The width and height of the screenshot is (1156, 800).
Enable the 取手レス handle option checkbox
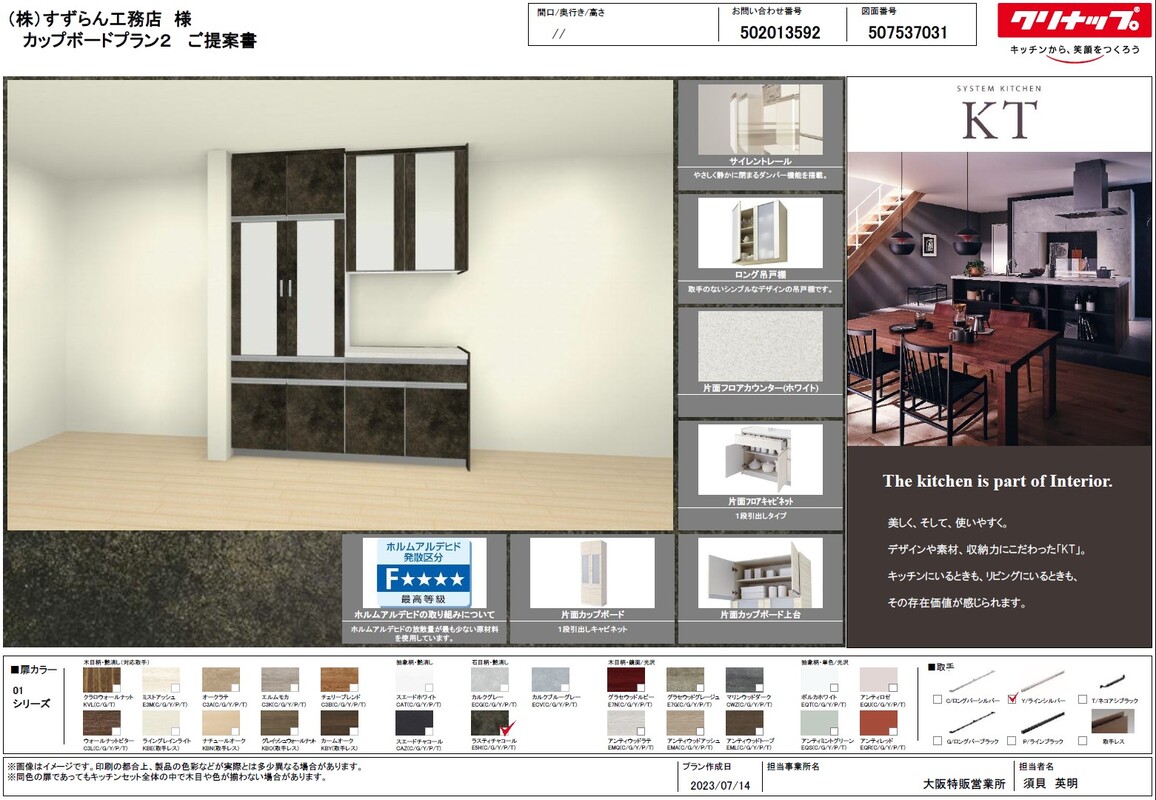coord(1083,741)
